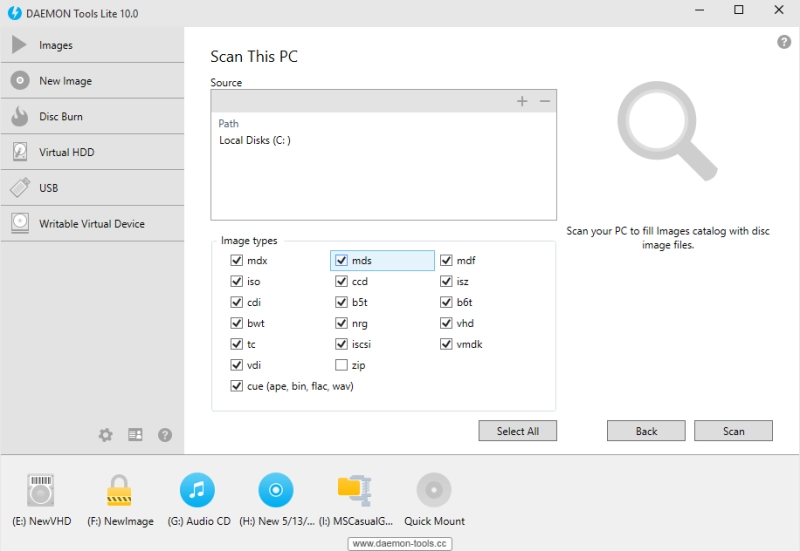Screen dimensions: 800x551
Task: Toggle the iso checkbox
Action: (236, 281)
